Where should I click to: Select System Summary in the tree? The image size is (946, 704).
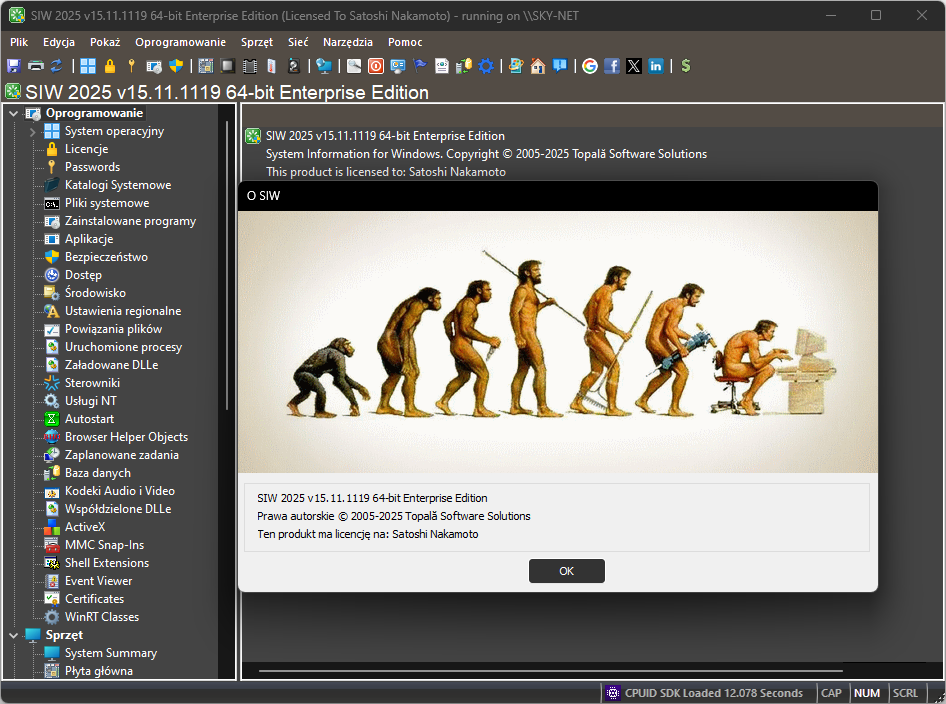tap(110, 653)
